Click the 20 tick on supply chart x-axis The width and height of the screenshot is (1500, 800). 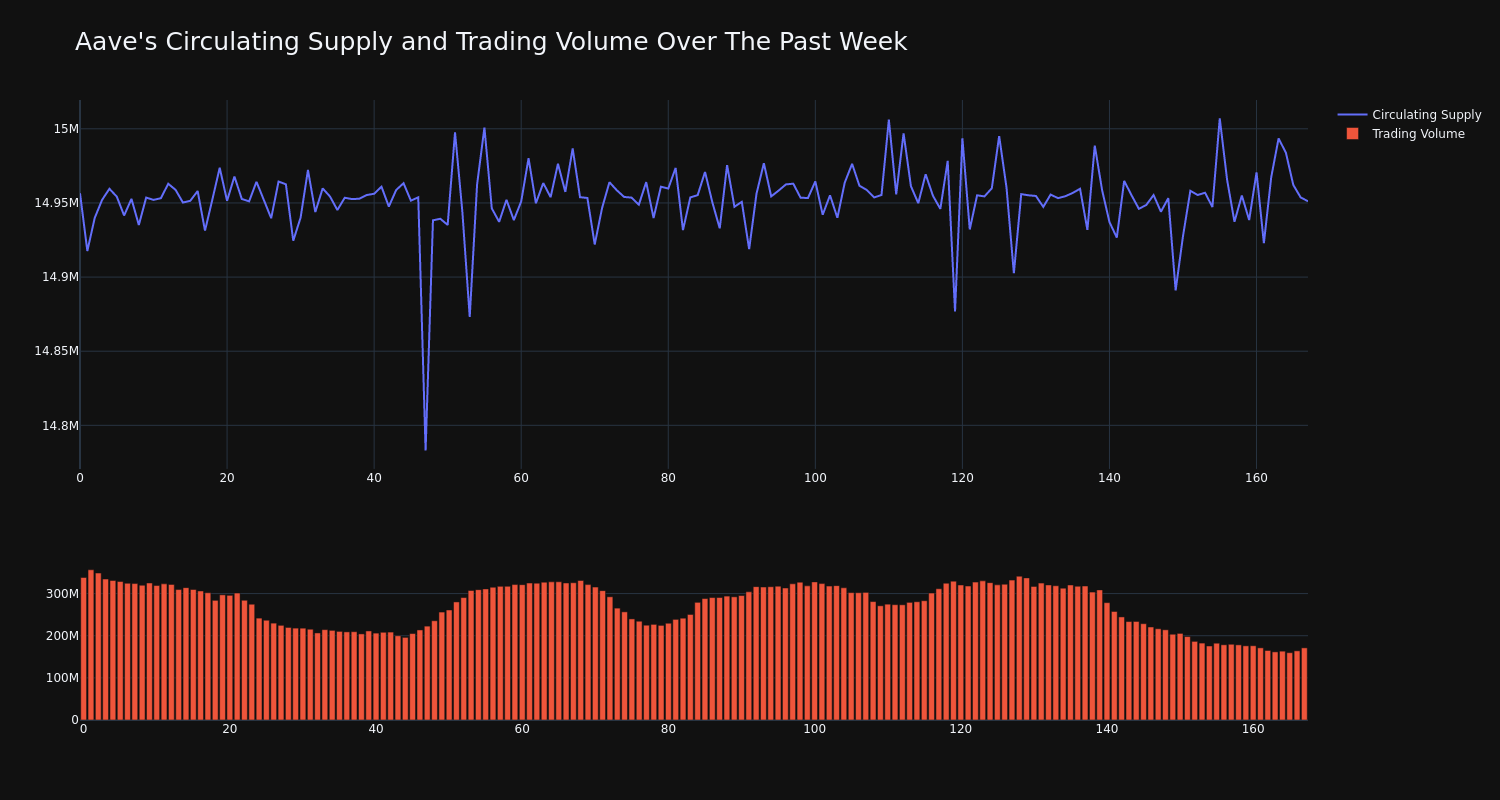(227, 478)
